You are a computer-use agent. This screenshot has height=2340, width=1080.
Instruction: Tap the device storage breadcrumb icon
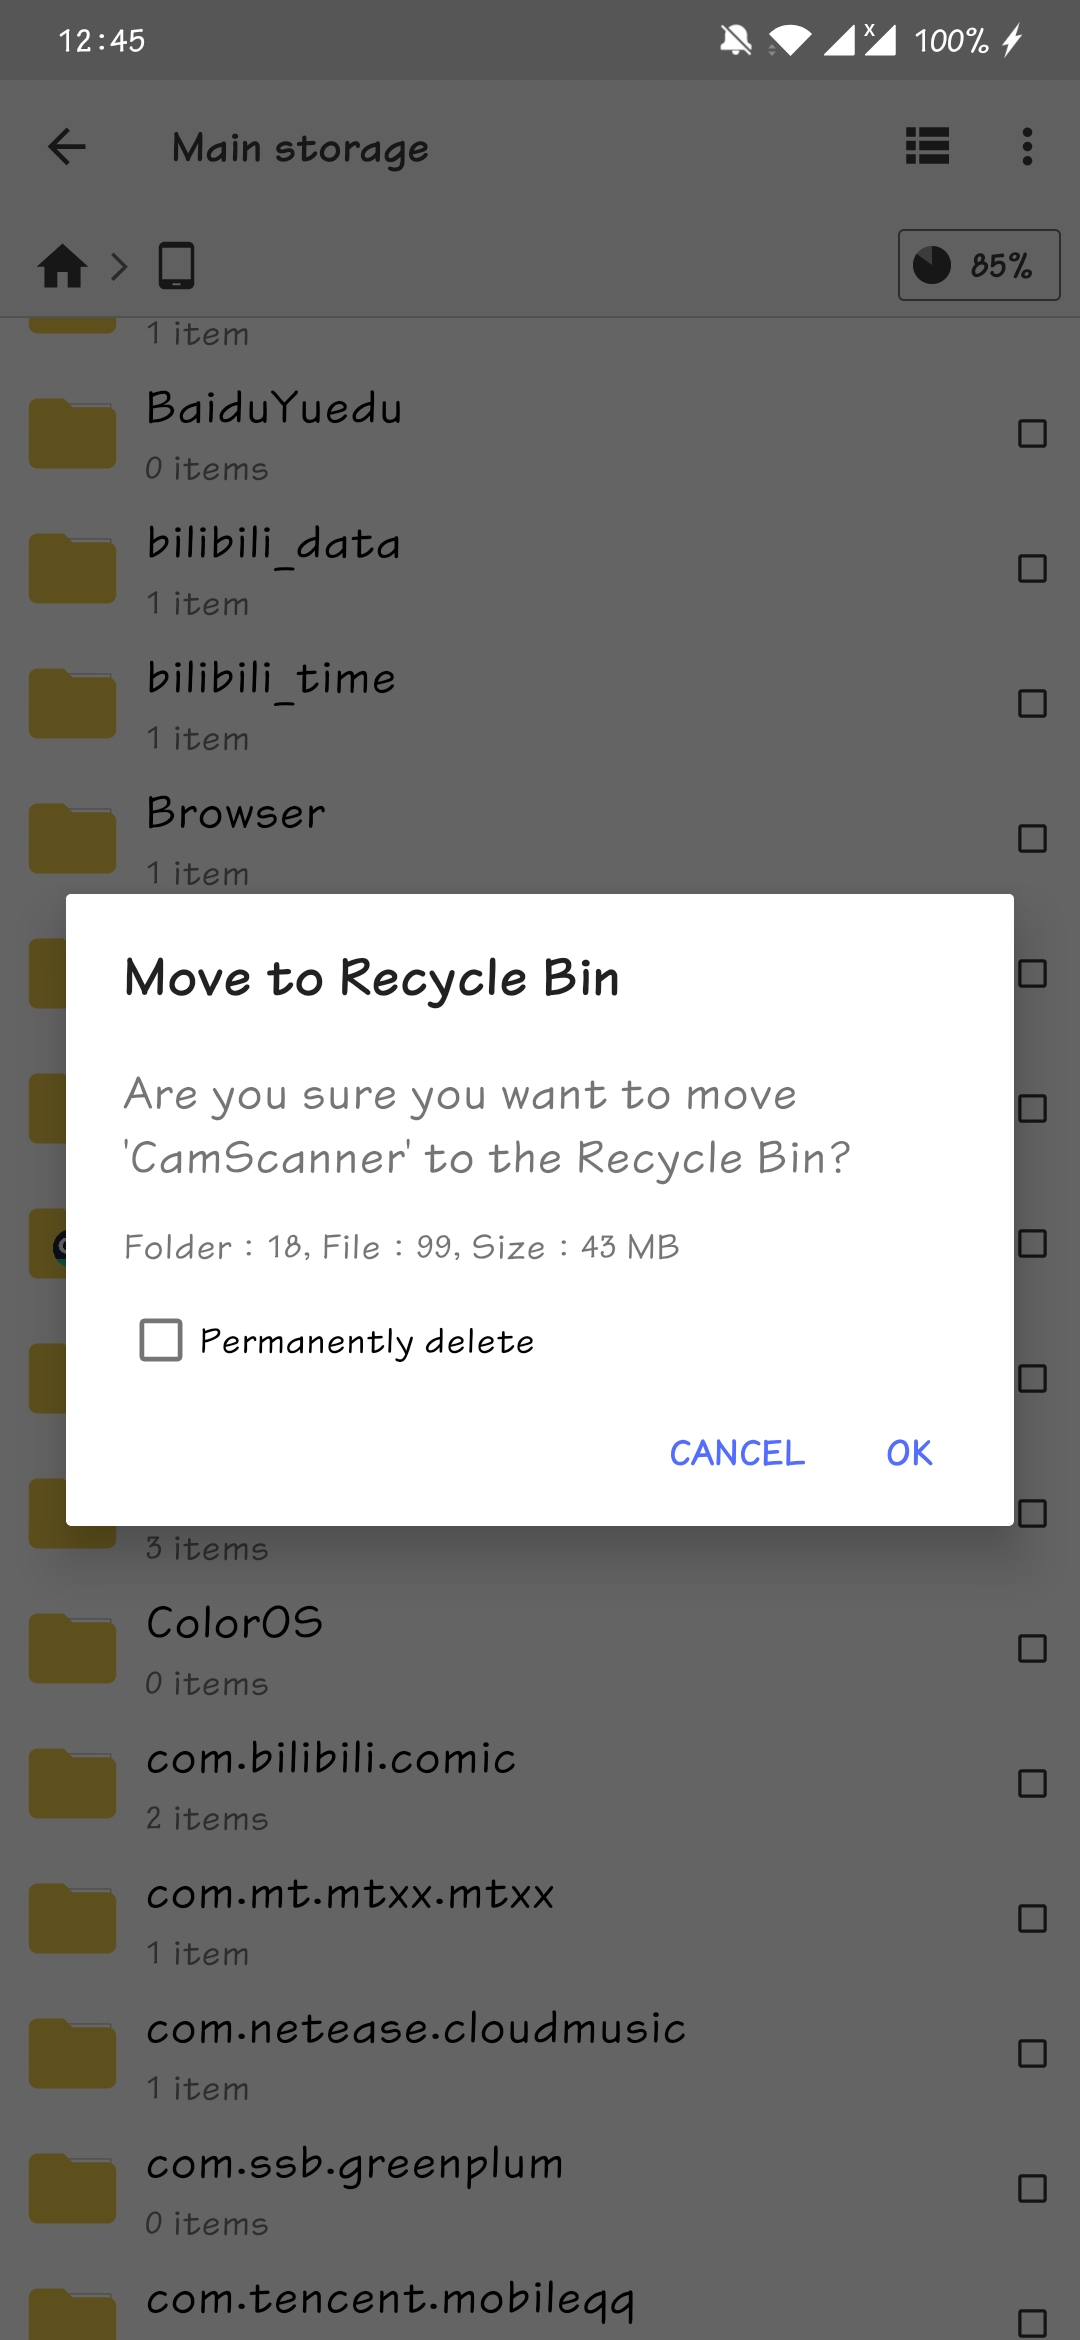point(176,266)
